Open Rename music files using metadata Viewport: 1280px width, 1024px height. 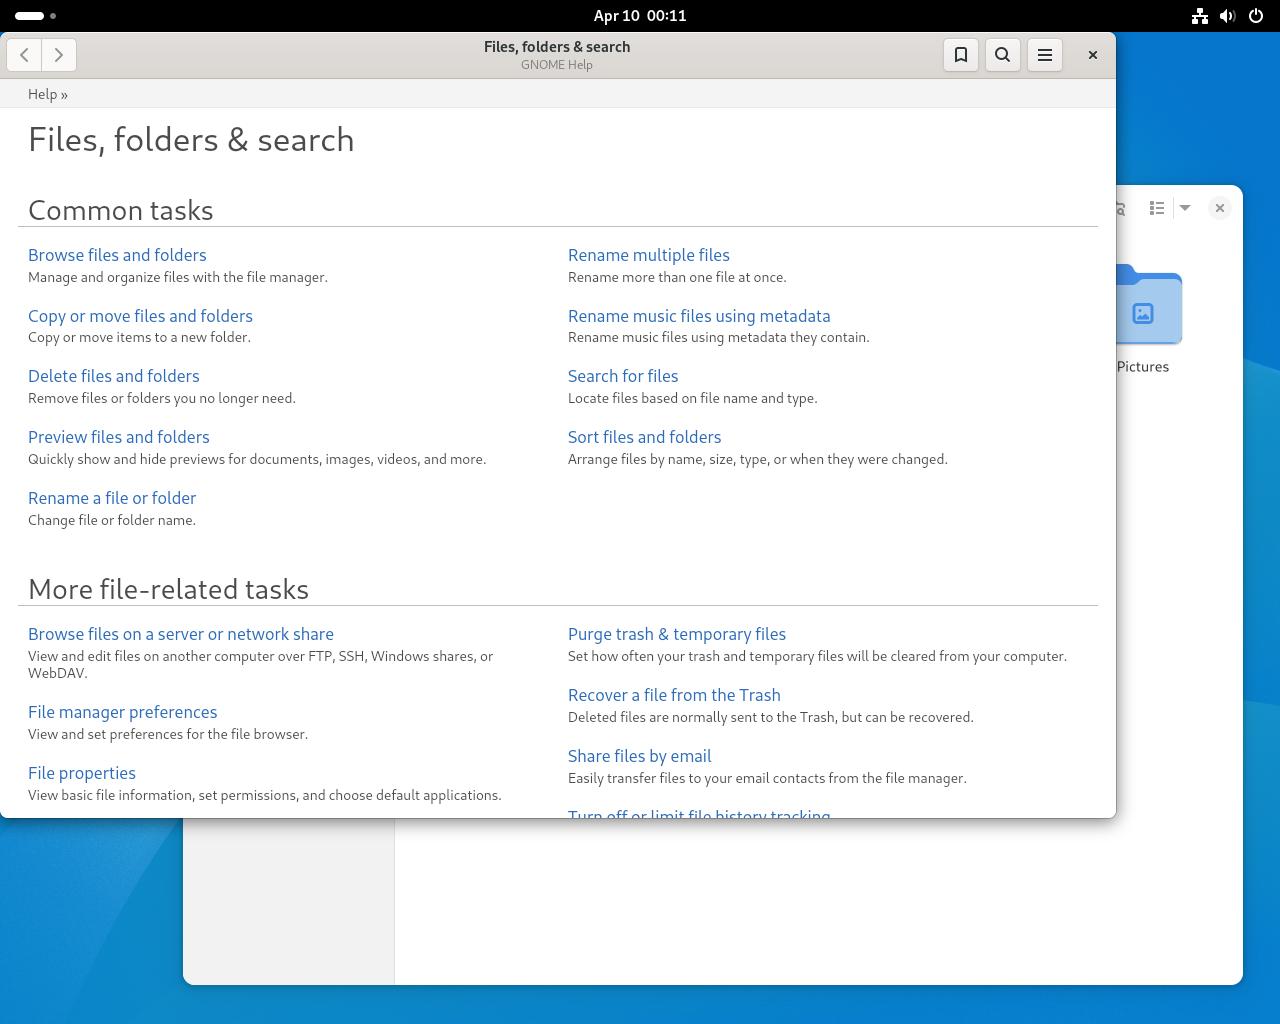[699, 316]
